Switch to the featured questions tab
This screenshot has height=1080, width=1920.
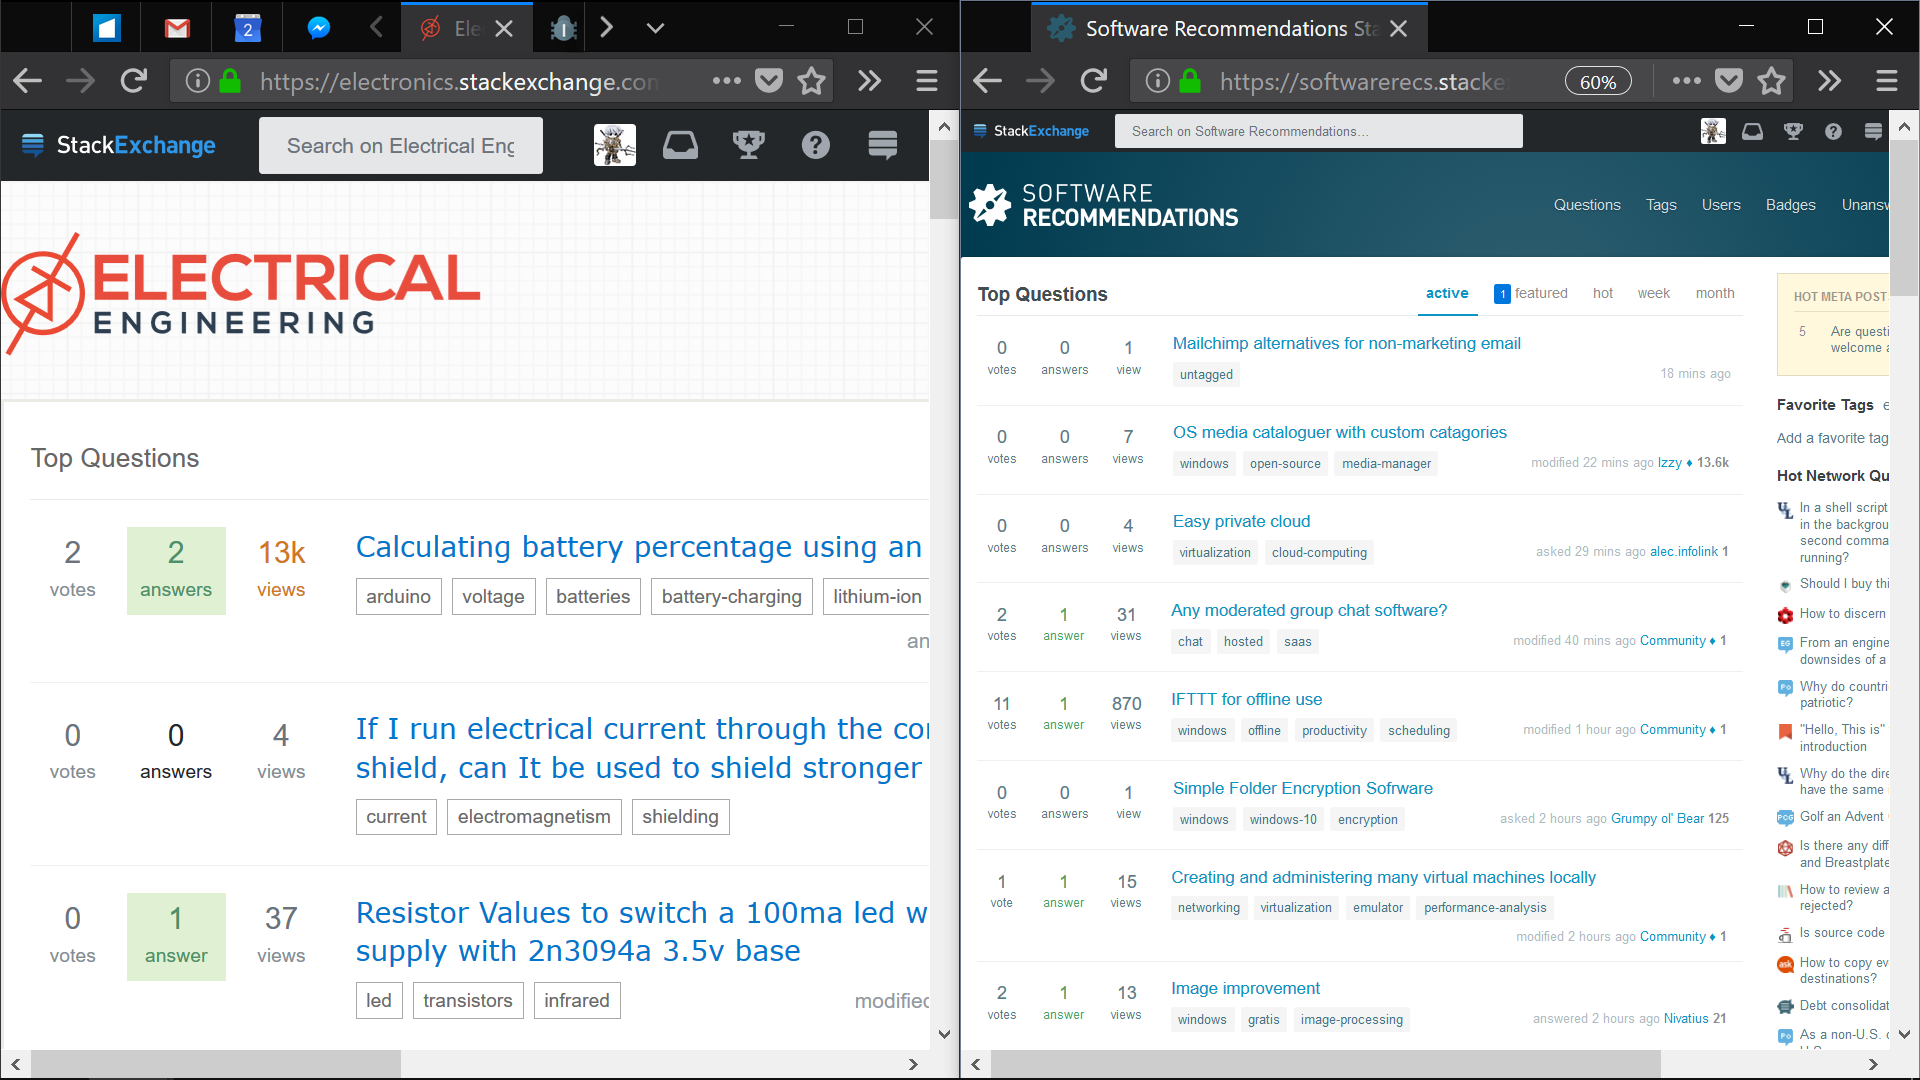1531,293
